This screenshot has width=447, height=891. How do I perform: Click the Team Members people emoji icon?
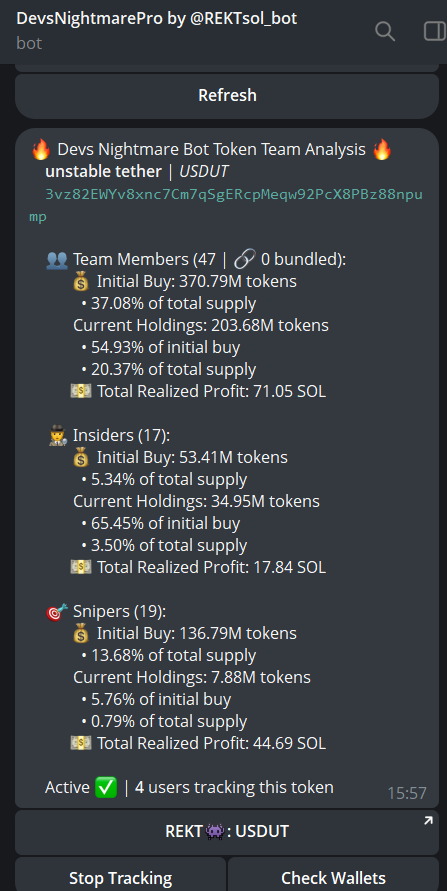click(57, 260)
